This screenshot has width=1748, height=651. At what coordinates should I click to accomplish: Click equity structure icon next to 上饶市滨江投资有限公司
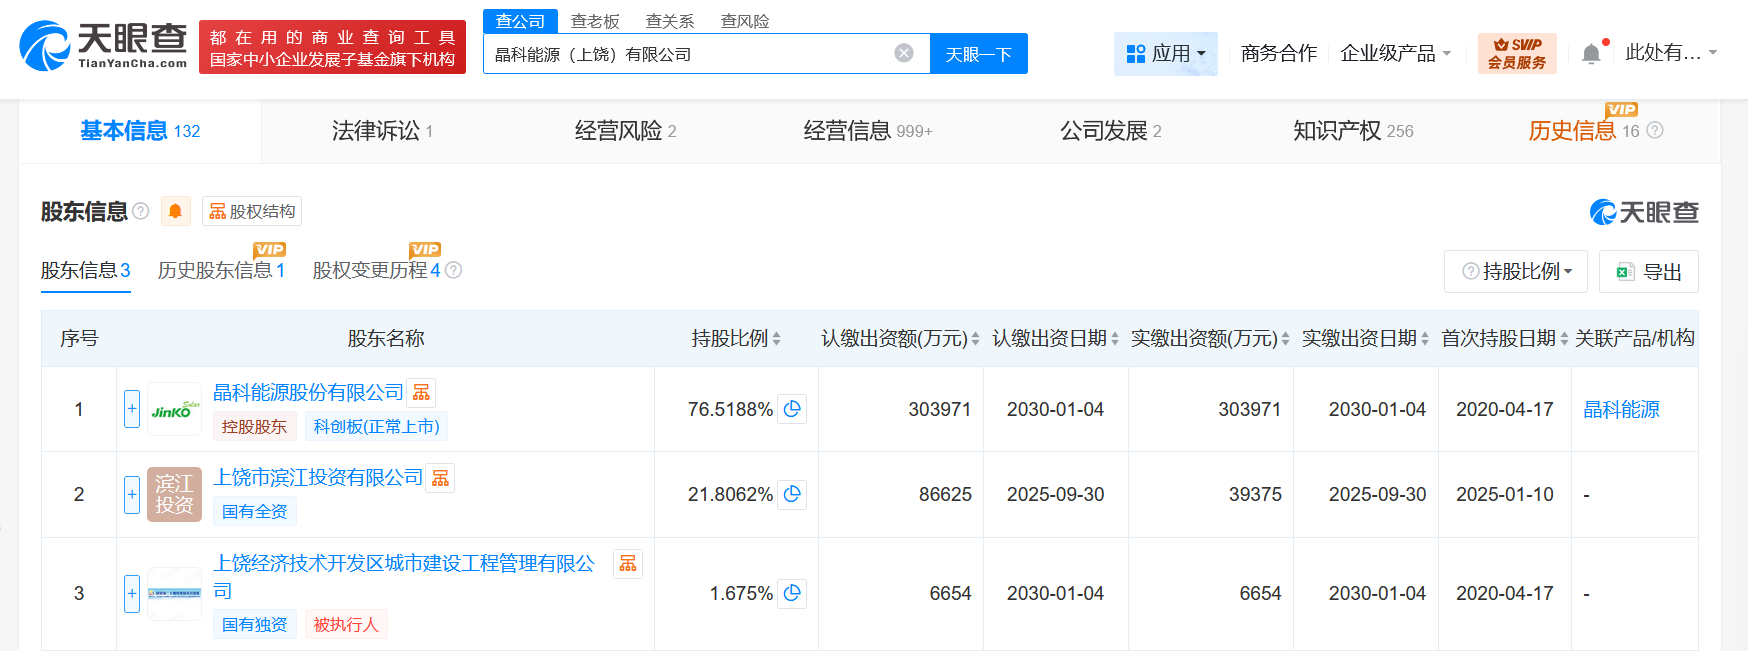(440, 479)
